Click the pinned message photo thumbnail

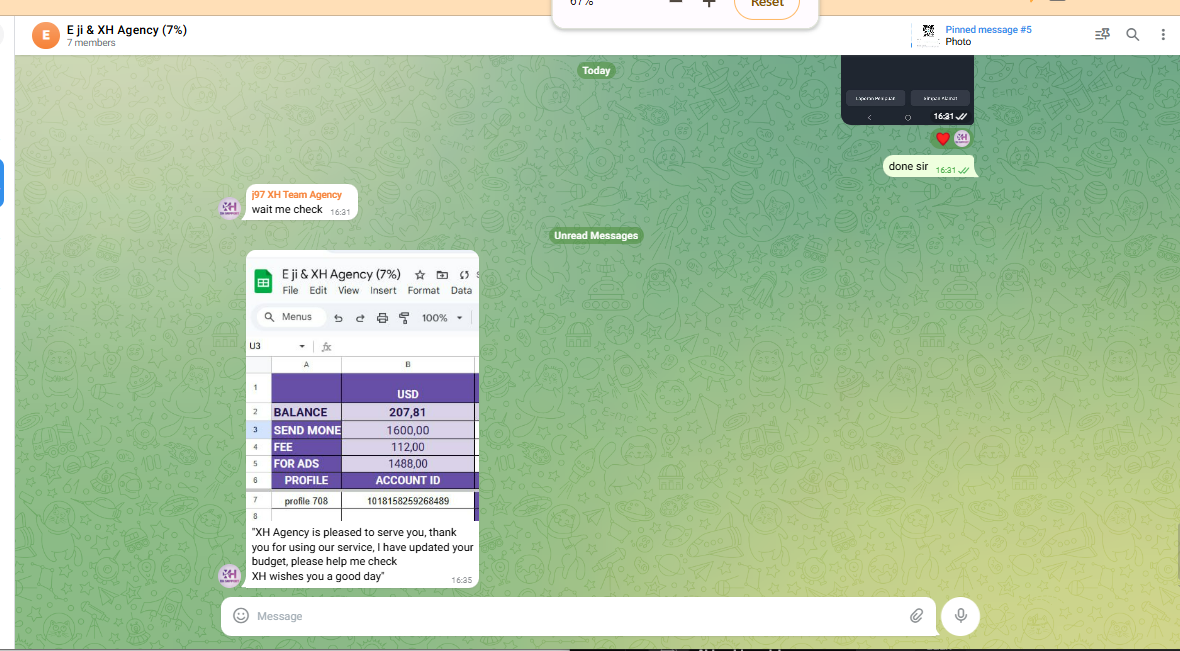point(928,35)
